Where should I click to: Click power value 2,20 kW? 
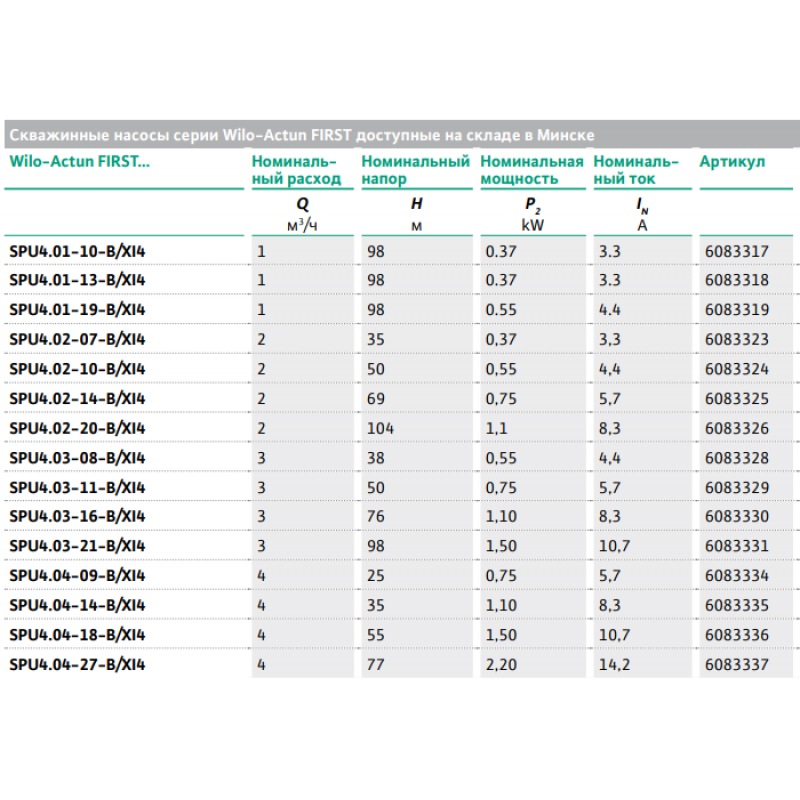(501, 664)
